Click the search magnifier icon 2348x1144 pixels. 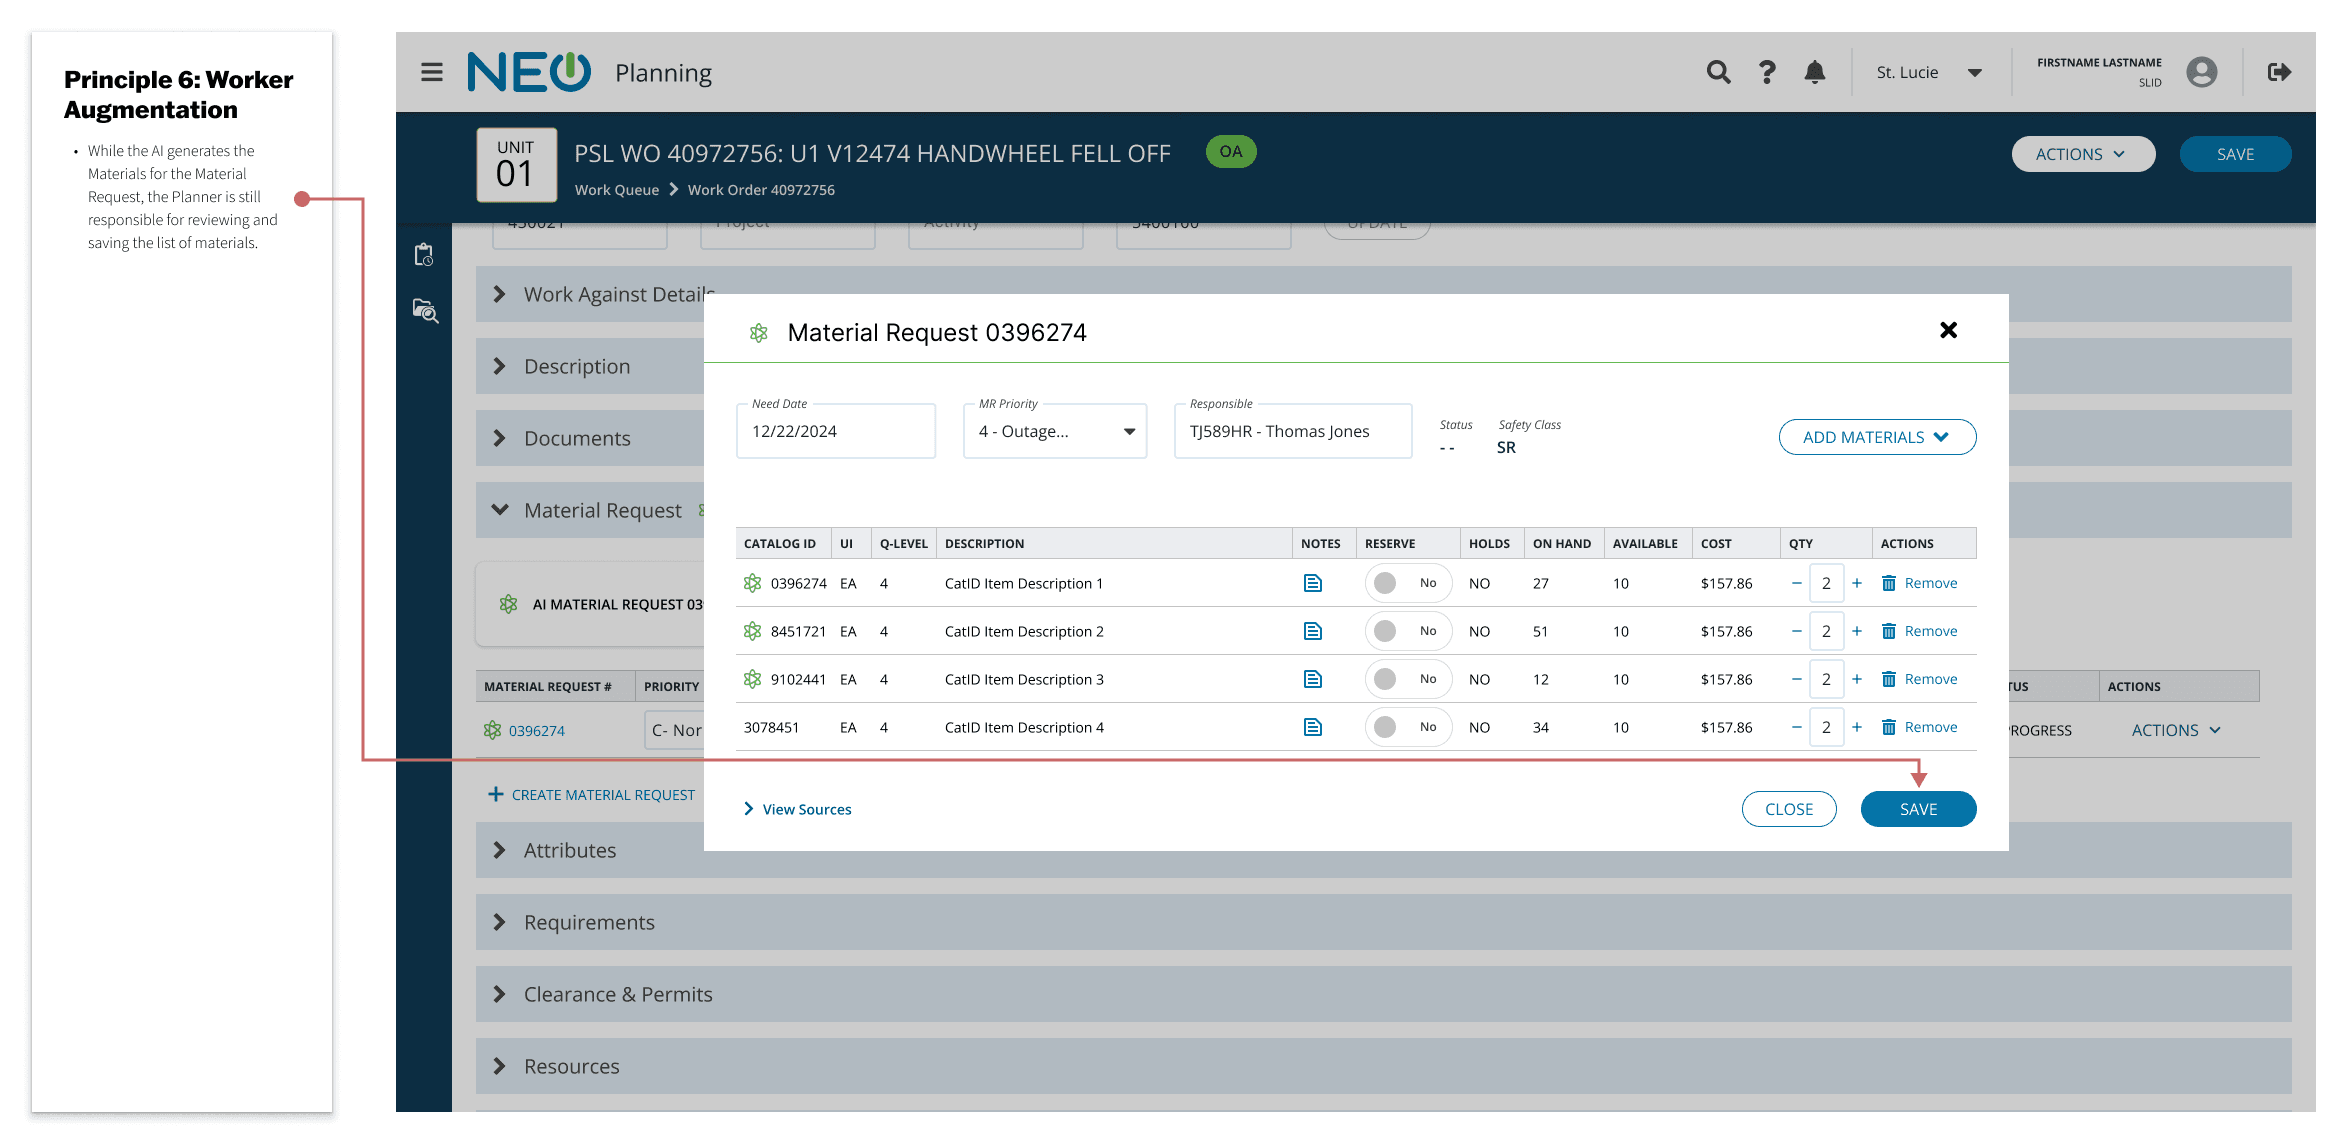1718,72
